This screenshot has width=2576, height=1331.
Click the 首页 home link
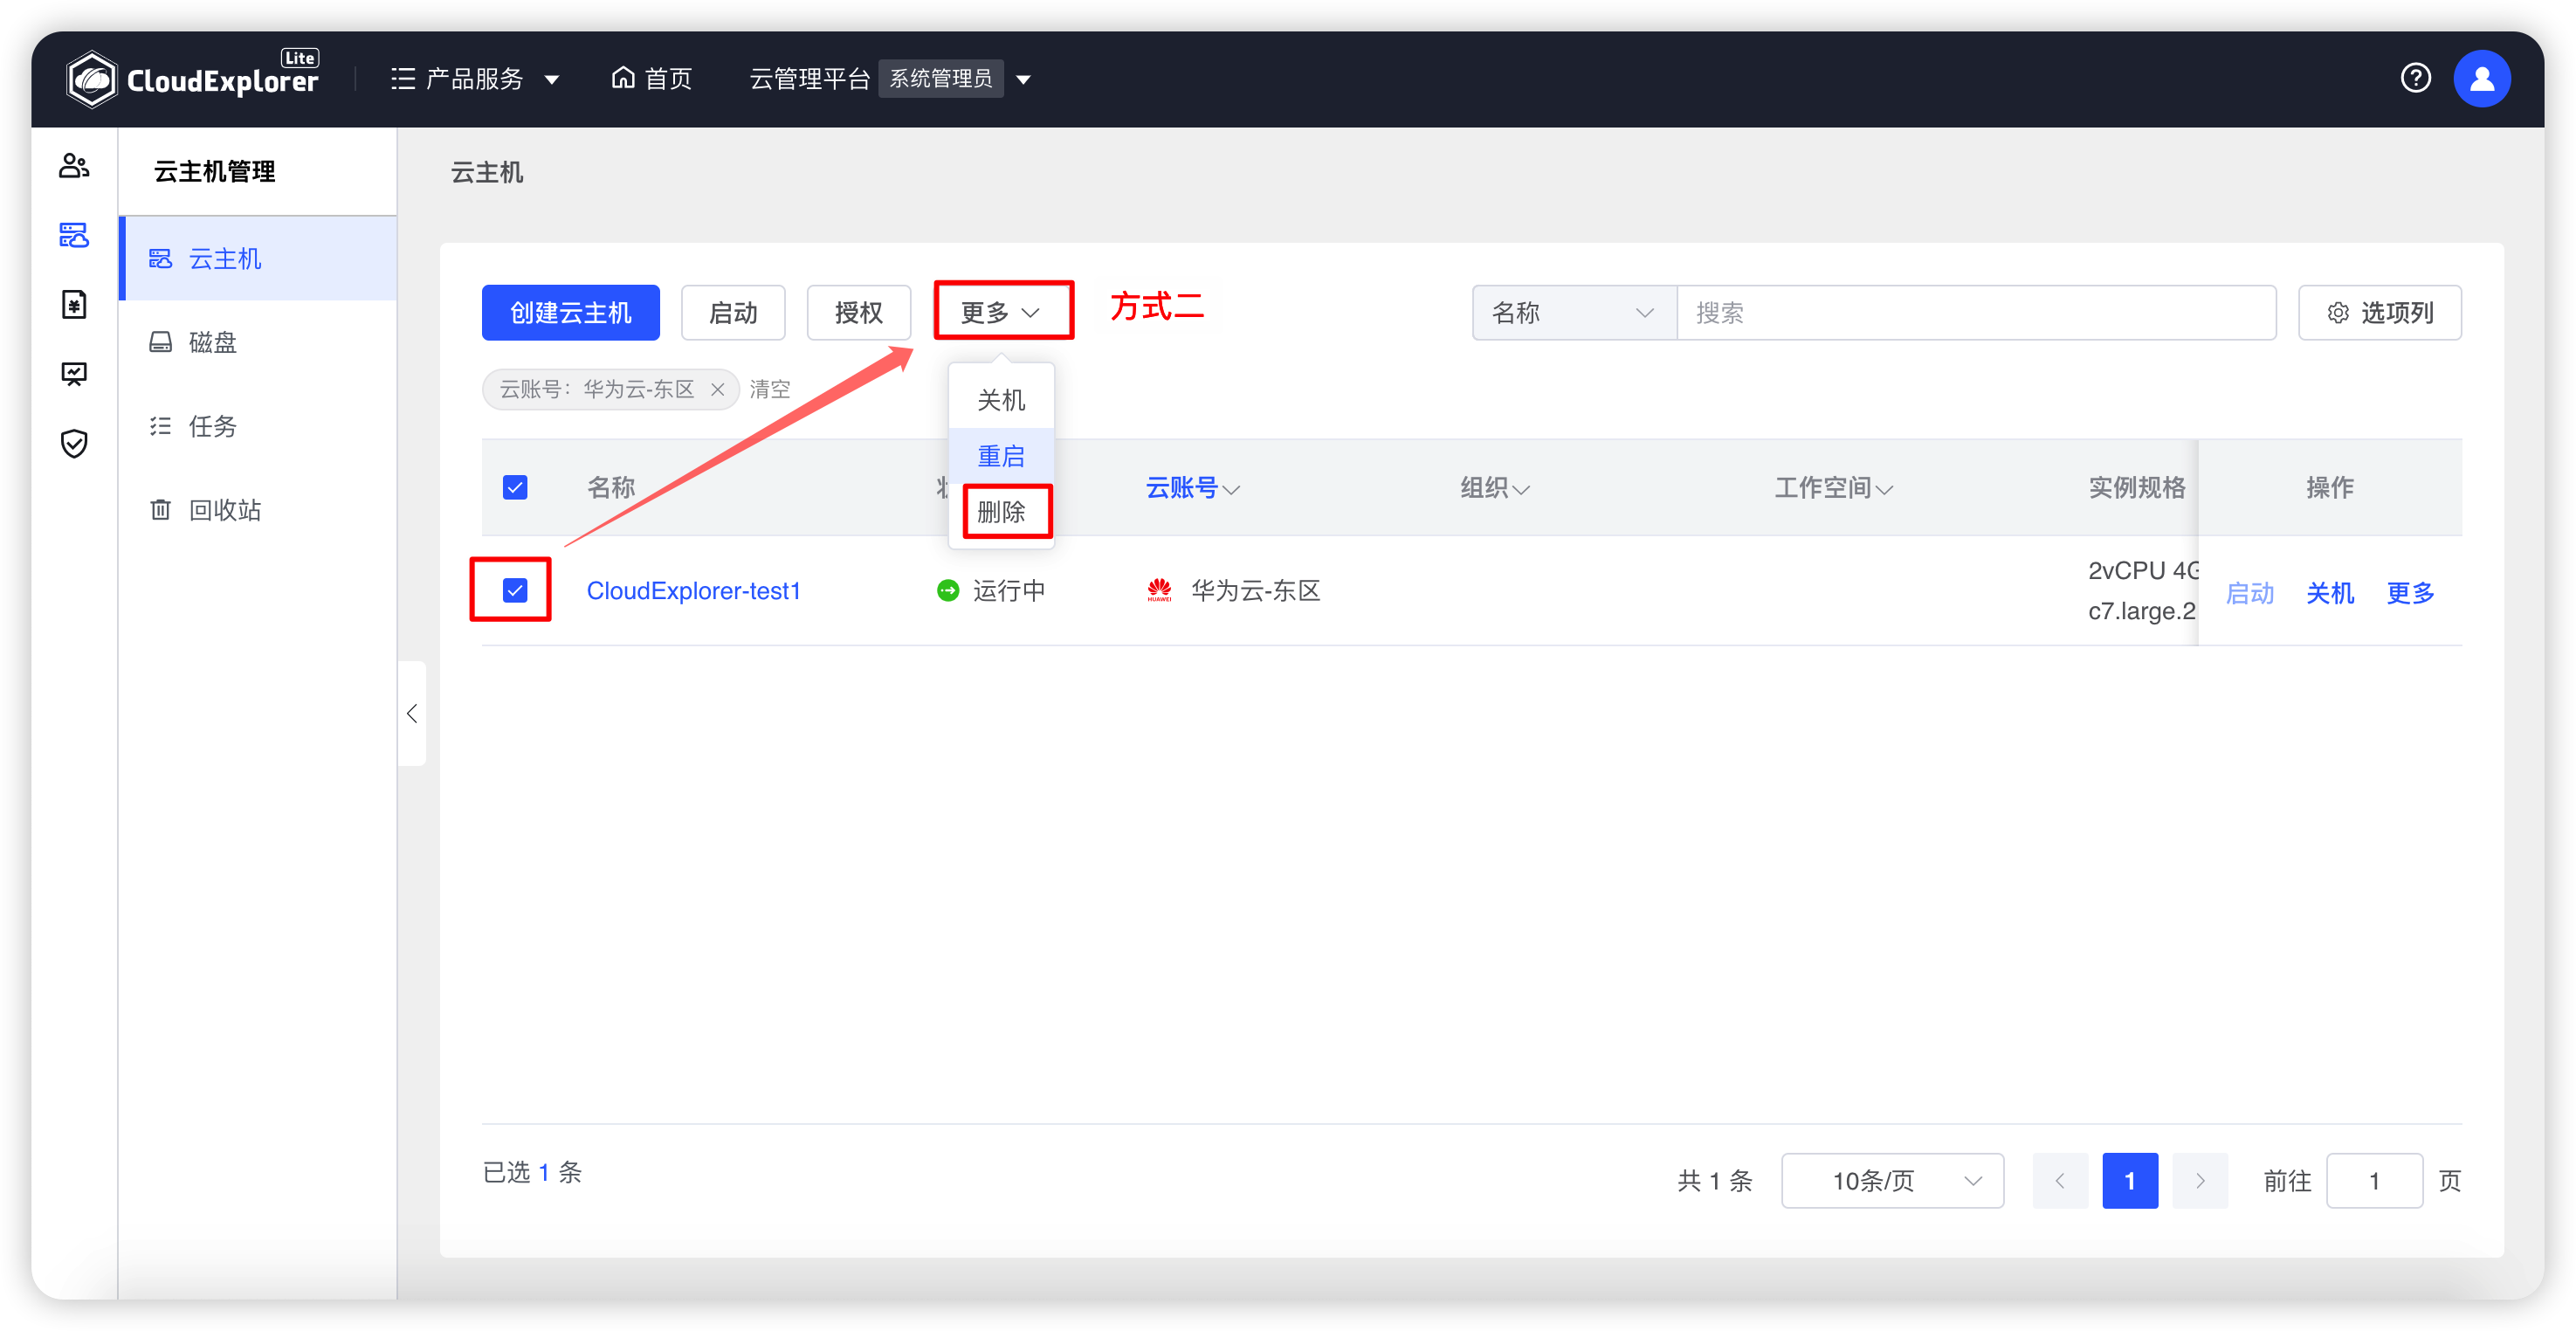coord(651,78)
